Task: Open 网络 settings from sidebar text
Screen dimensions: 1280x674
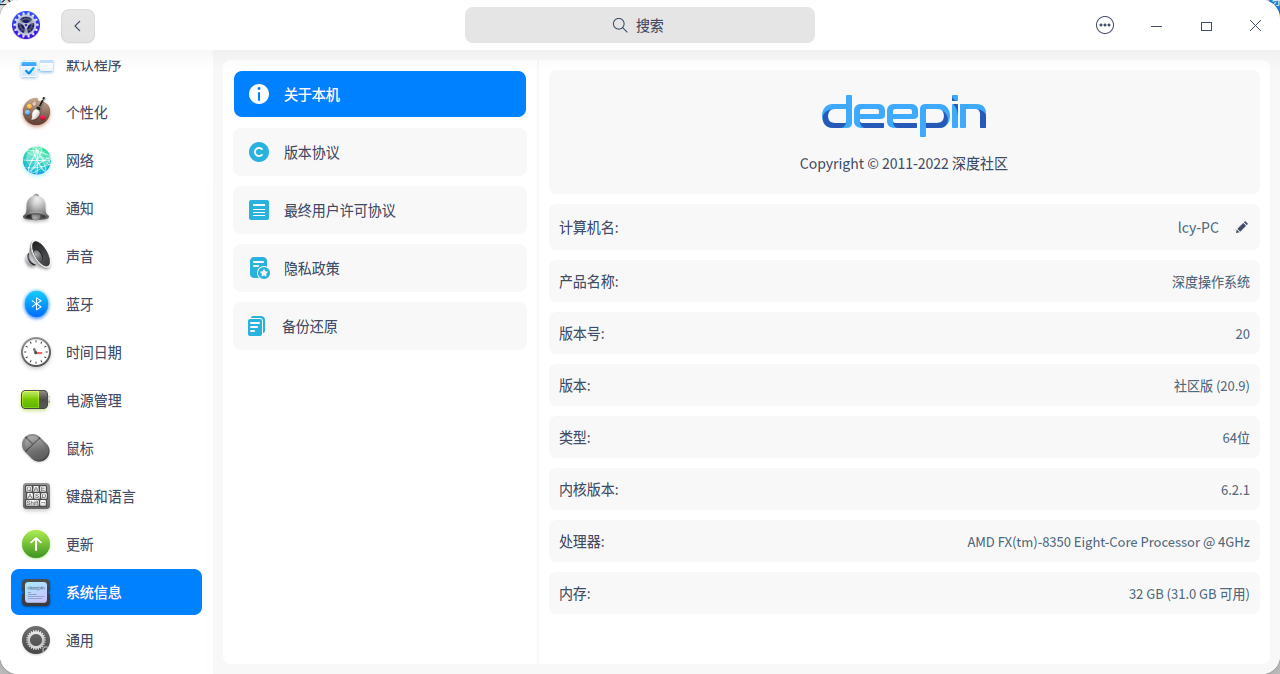Action: click(x=80, y=161)
